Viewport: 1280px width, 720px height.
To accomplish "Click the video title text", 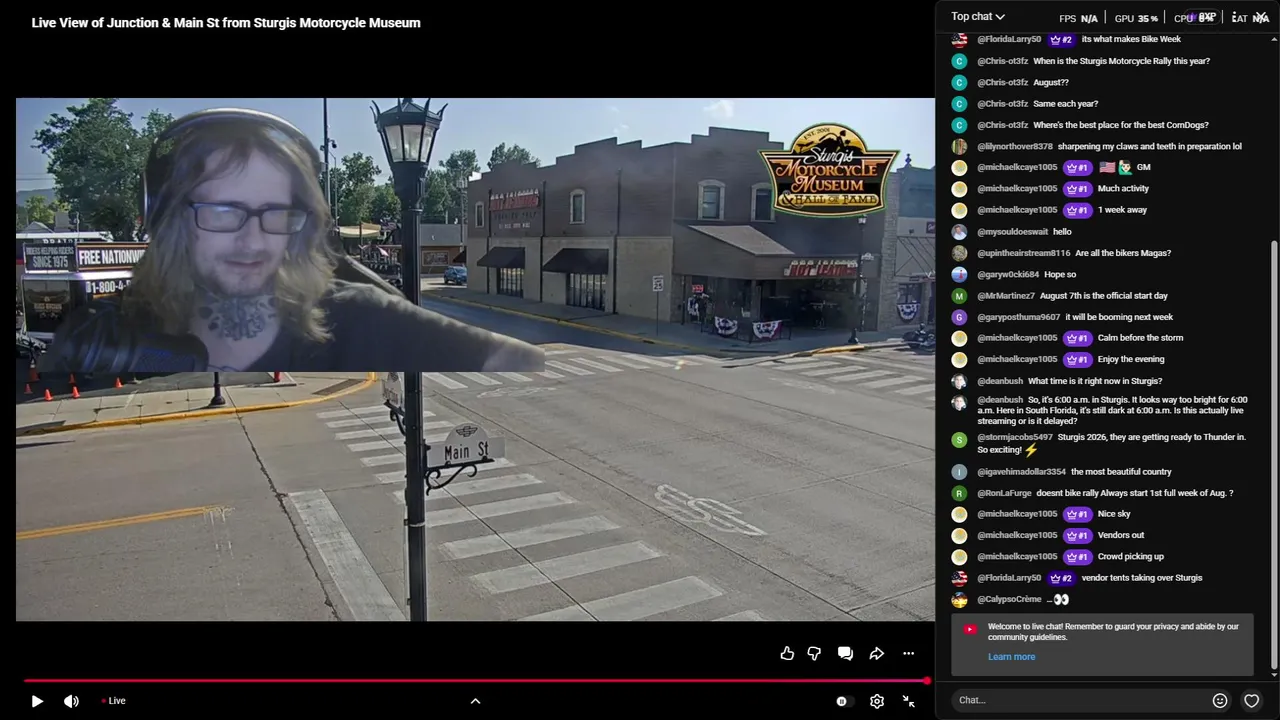I will coord(226,23).
